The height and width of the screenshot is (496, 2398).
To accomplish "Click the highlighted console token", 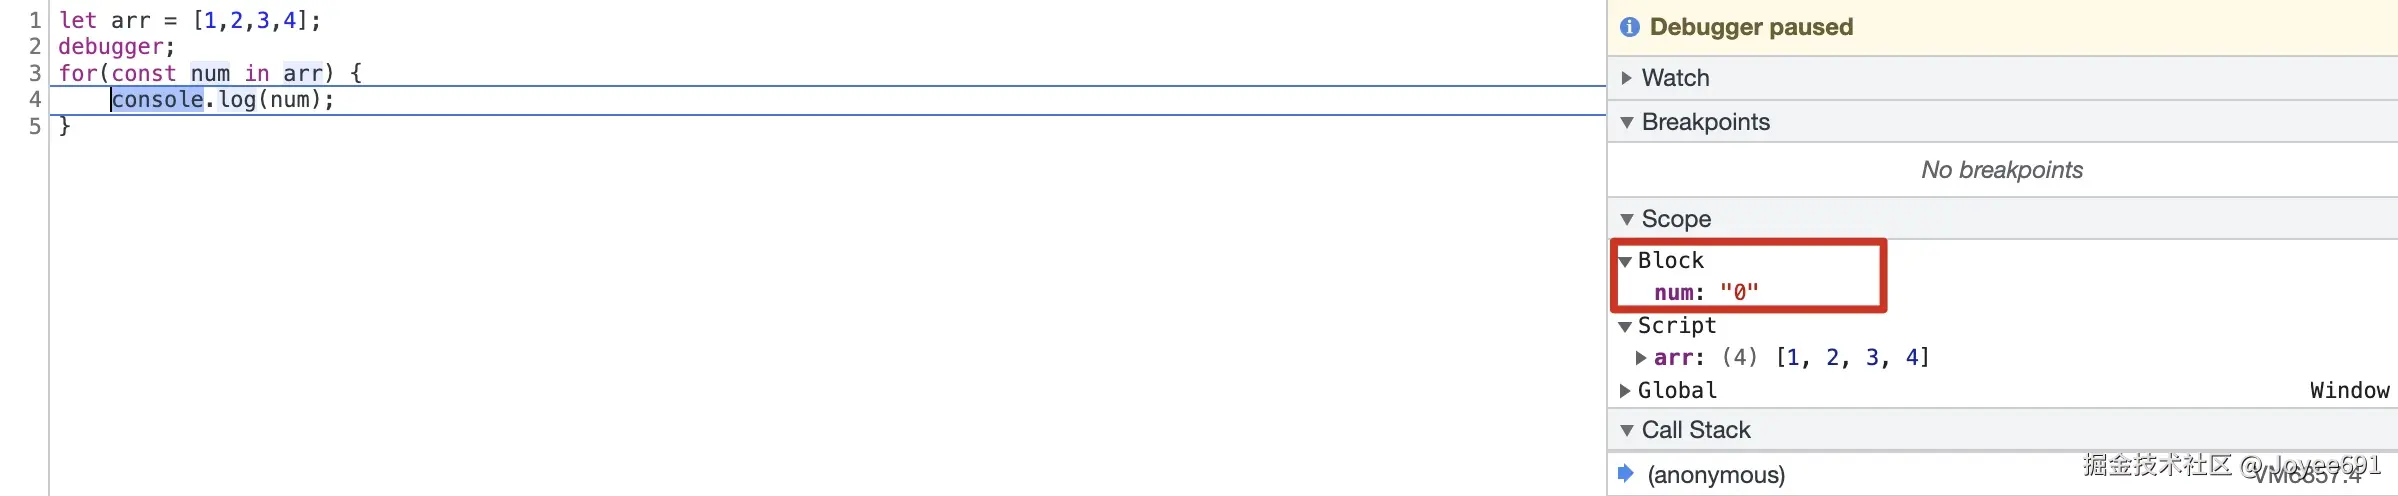I will pyautogui.click(x=157, y=99).
